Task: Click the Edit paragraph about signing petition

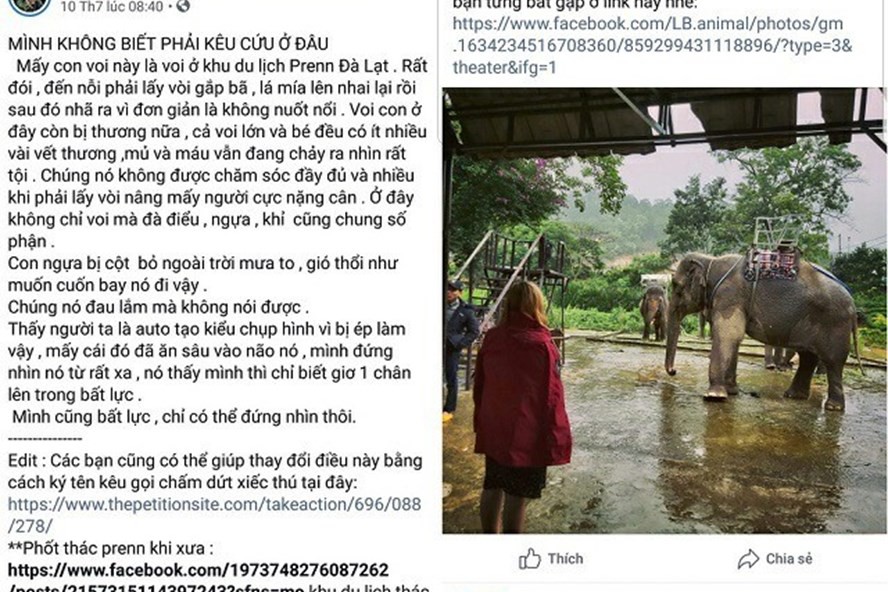Action: [x=215, y=471]
